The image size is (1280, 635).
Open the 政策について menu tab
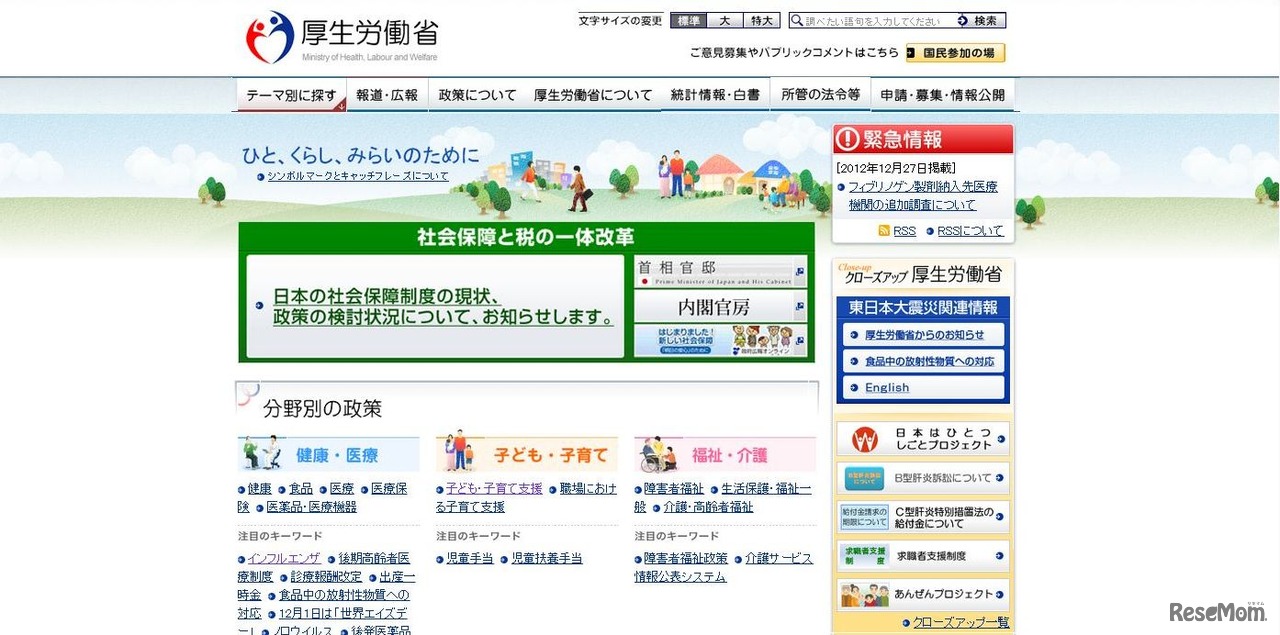coord(477,95)
